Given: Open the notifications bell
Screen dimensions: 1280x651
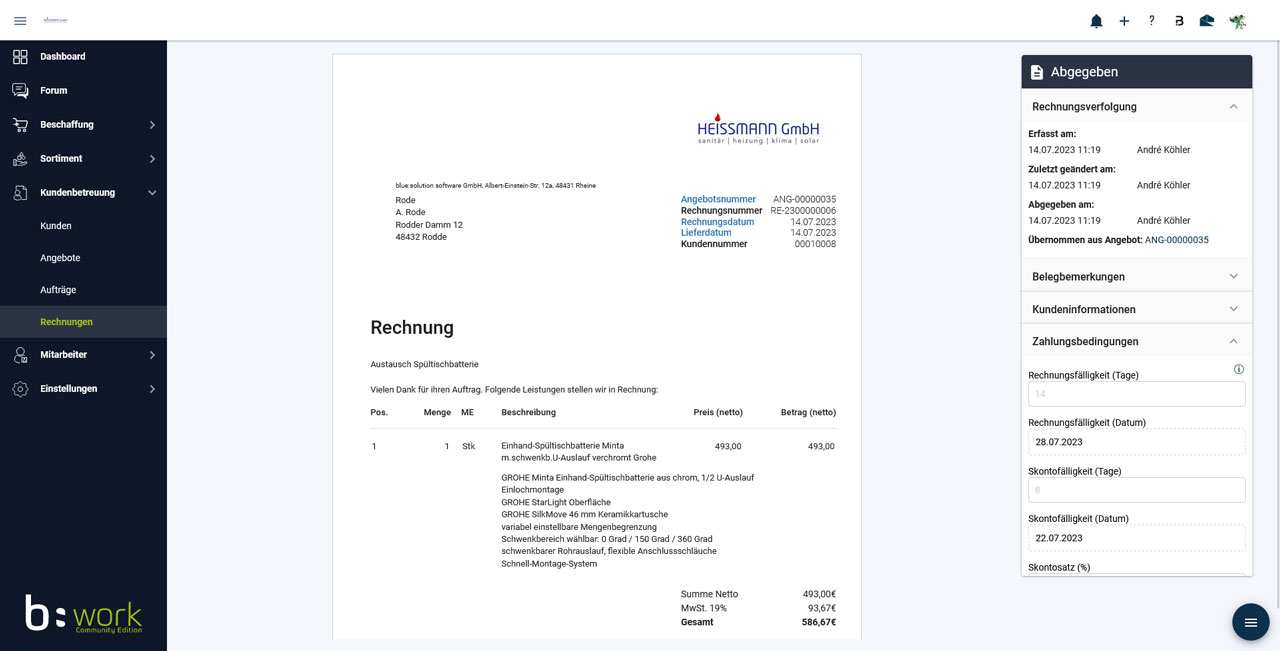Looking at the screenshot, I should pos(1096,21).
